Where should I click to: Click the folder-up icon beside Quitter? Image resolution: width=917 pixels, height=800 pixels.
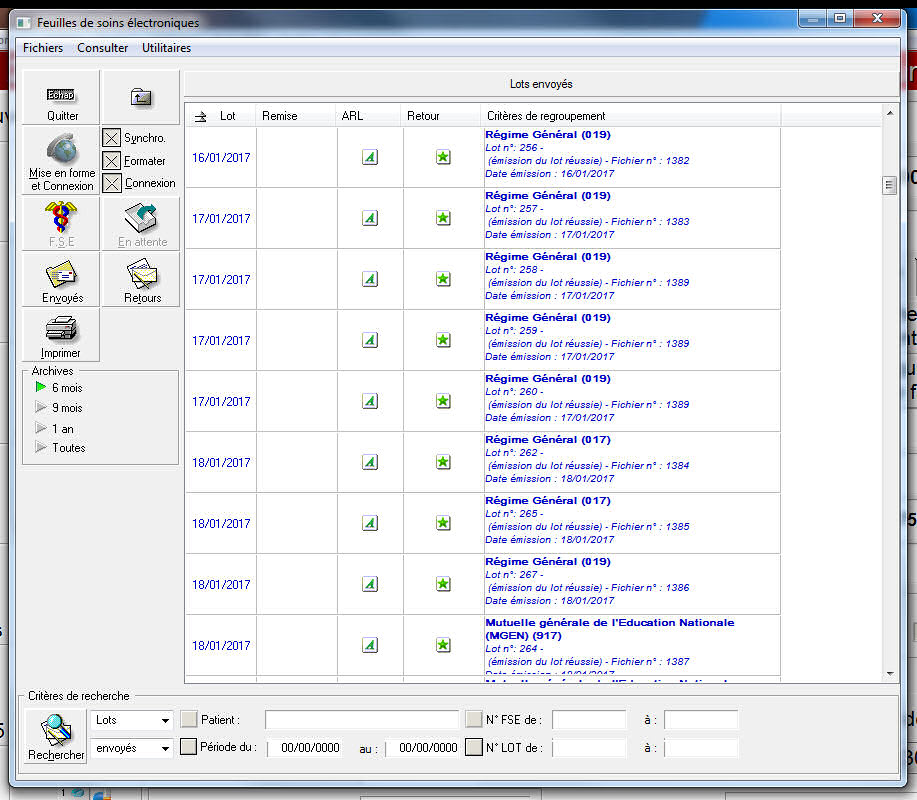pyautogui.click(x=141, y=97)
